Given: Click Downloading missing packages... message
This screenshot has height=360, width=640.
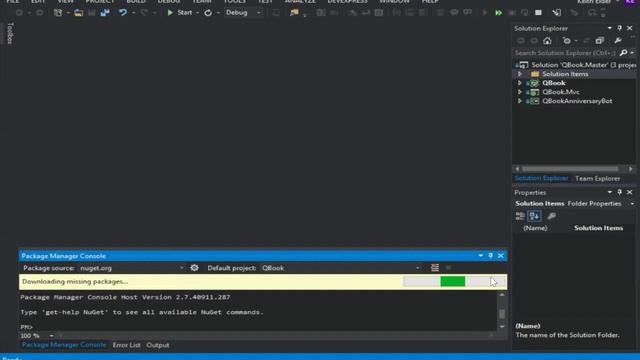Looking at the screenshot, I should (75, 282).
